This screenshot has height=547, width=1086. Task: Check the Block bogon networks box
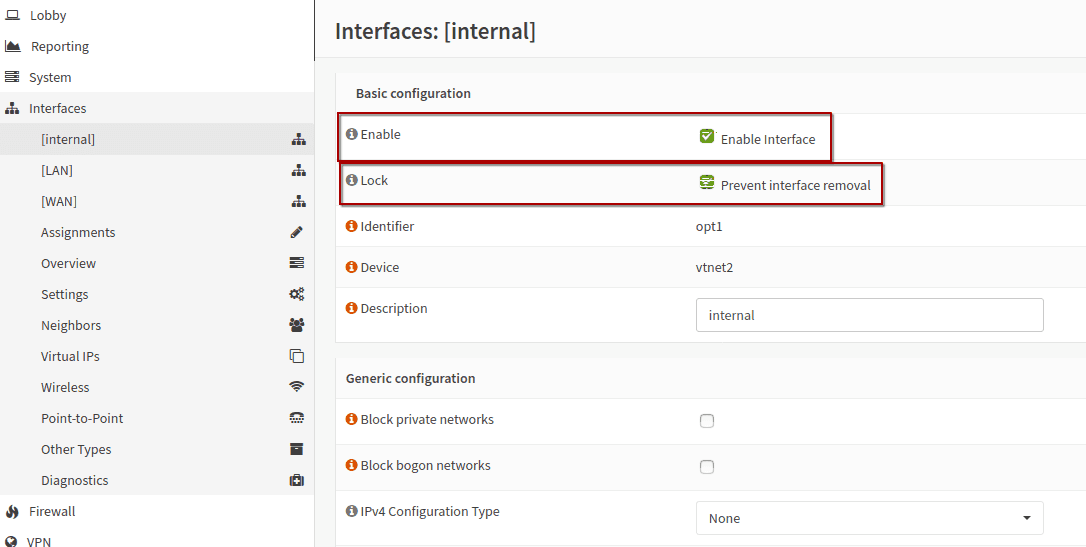click(706, 467)
